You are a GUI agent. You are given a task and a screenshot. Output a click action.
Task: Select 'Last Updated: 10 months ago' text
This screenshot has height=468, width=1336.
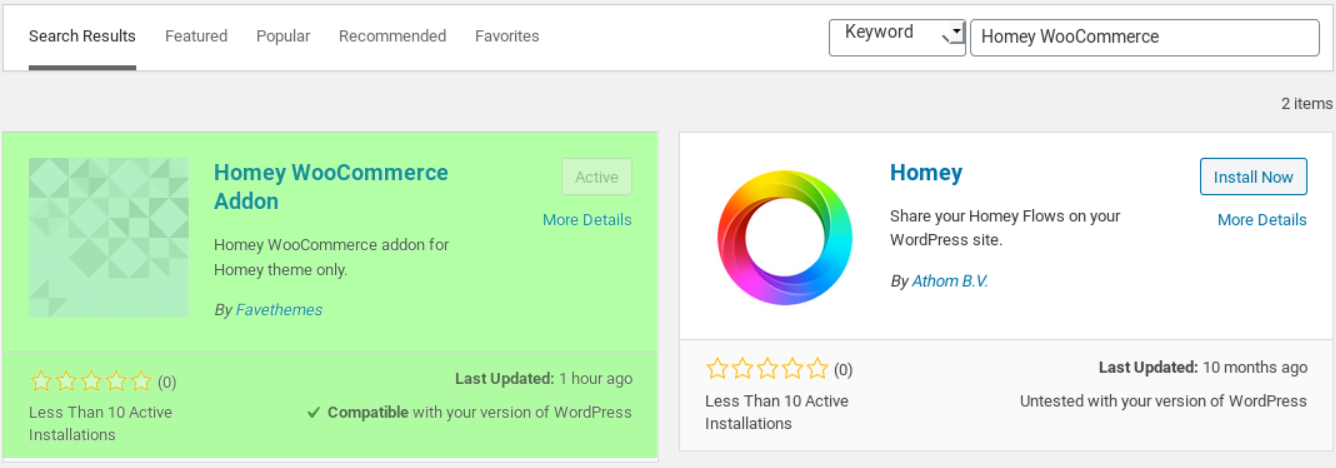(1203, 368)
